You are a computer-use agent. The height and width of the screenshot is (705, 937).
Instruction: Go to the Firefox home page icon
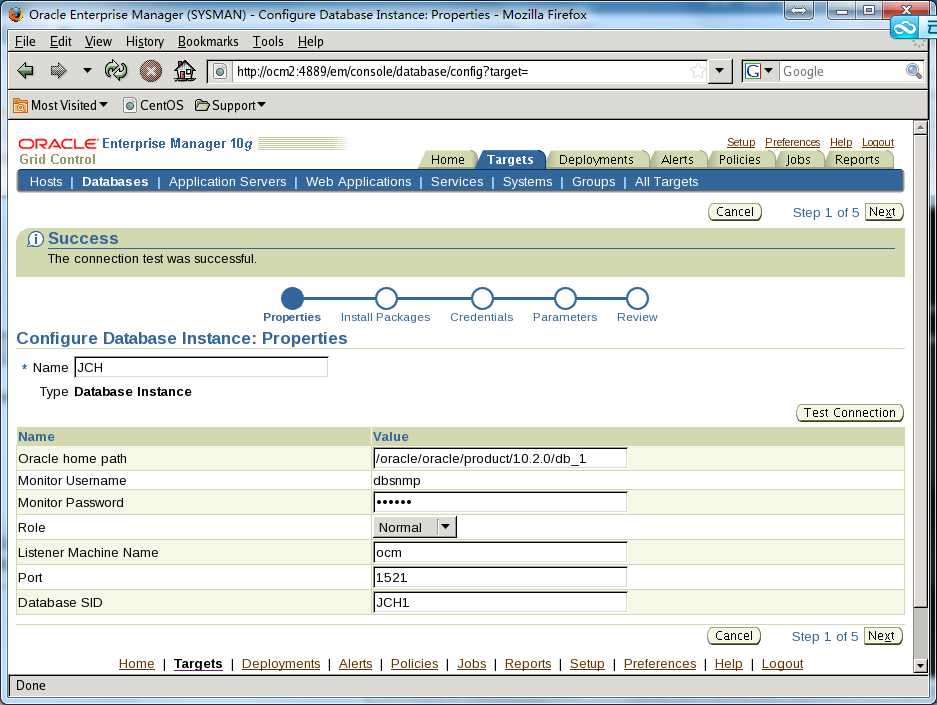click(x=185, y=71)
